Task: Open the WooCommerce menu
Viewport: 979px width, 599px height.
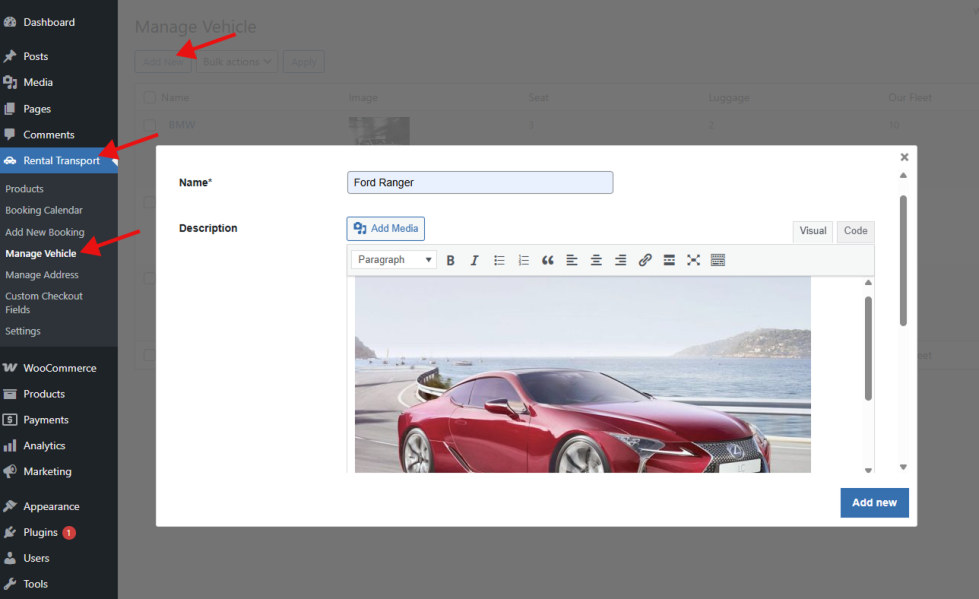Action: tap(60, 368)
